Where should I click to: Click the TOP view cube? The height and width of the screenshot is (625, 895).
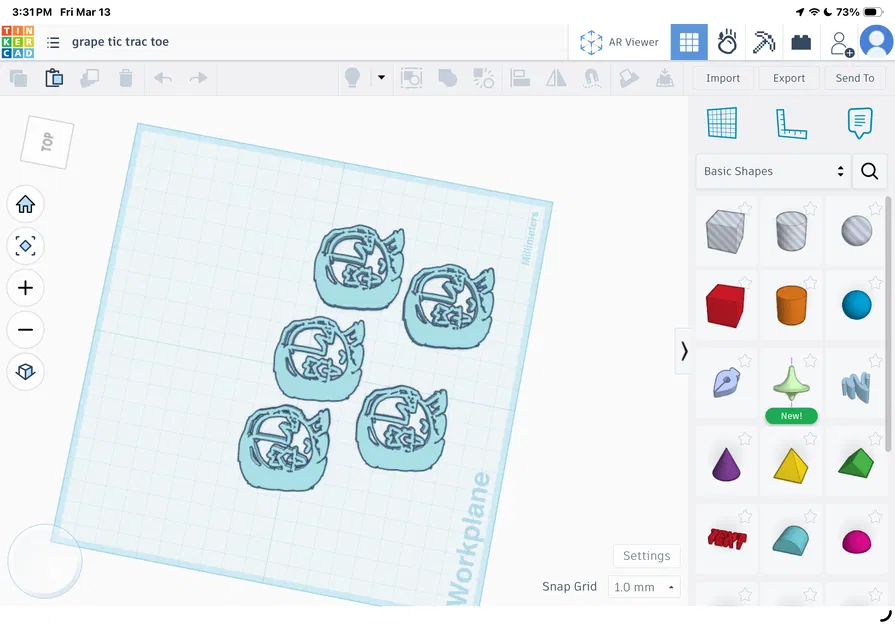point(47,142)
